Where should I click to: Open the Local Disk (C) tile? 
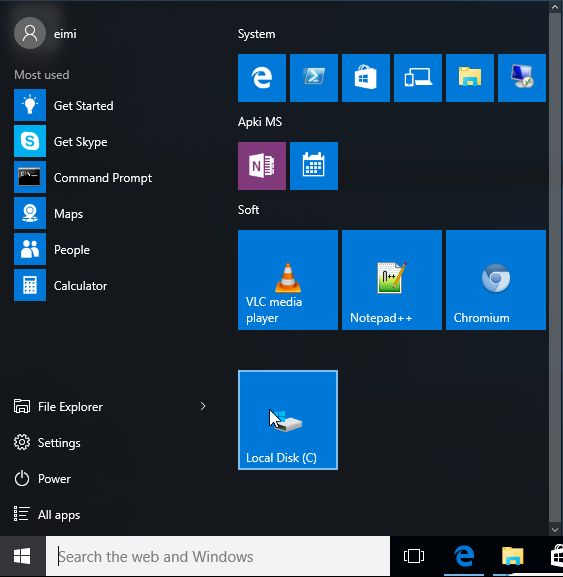pyautogui.click(x=288, y=420)
